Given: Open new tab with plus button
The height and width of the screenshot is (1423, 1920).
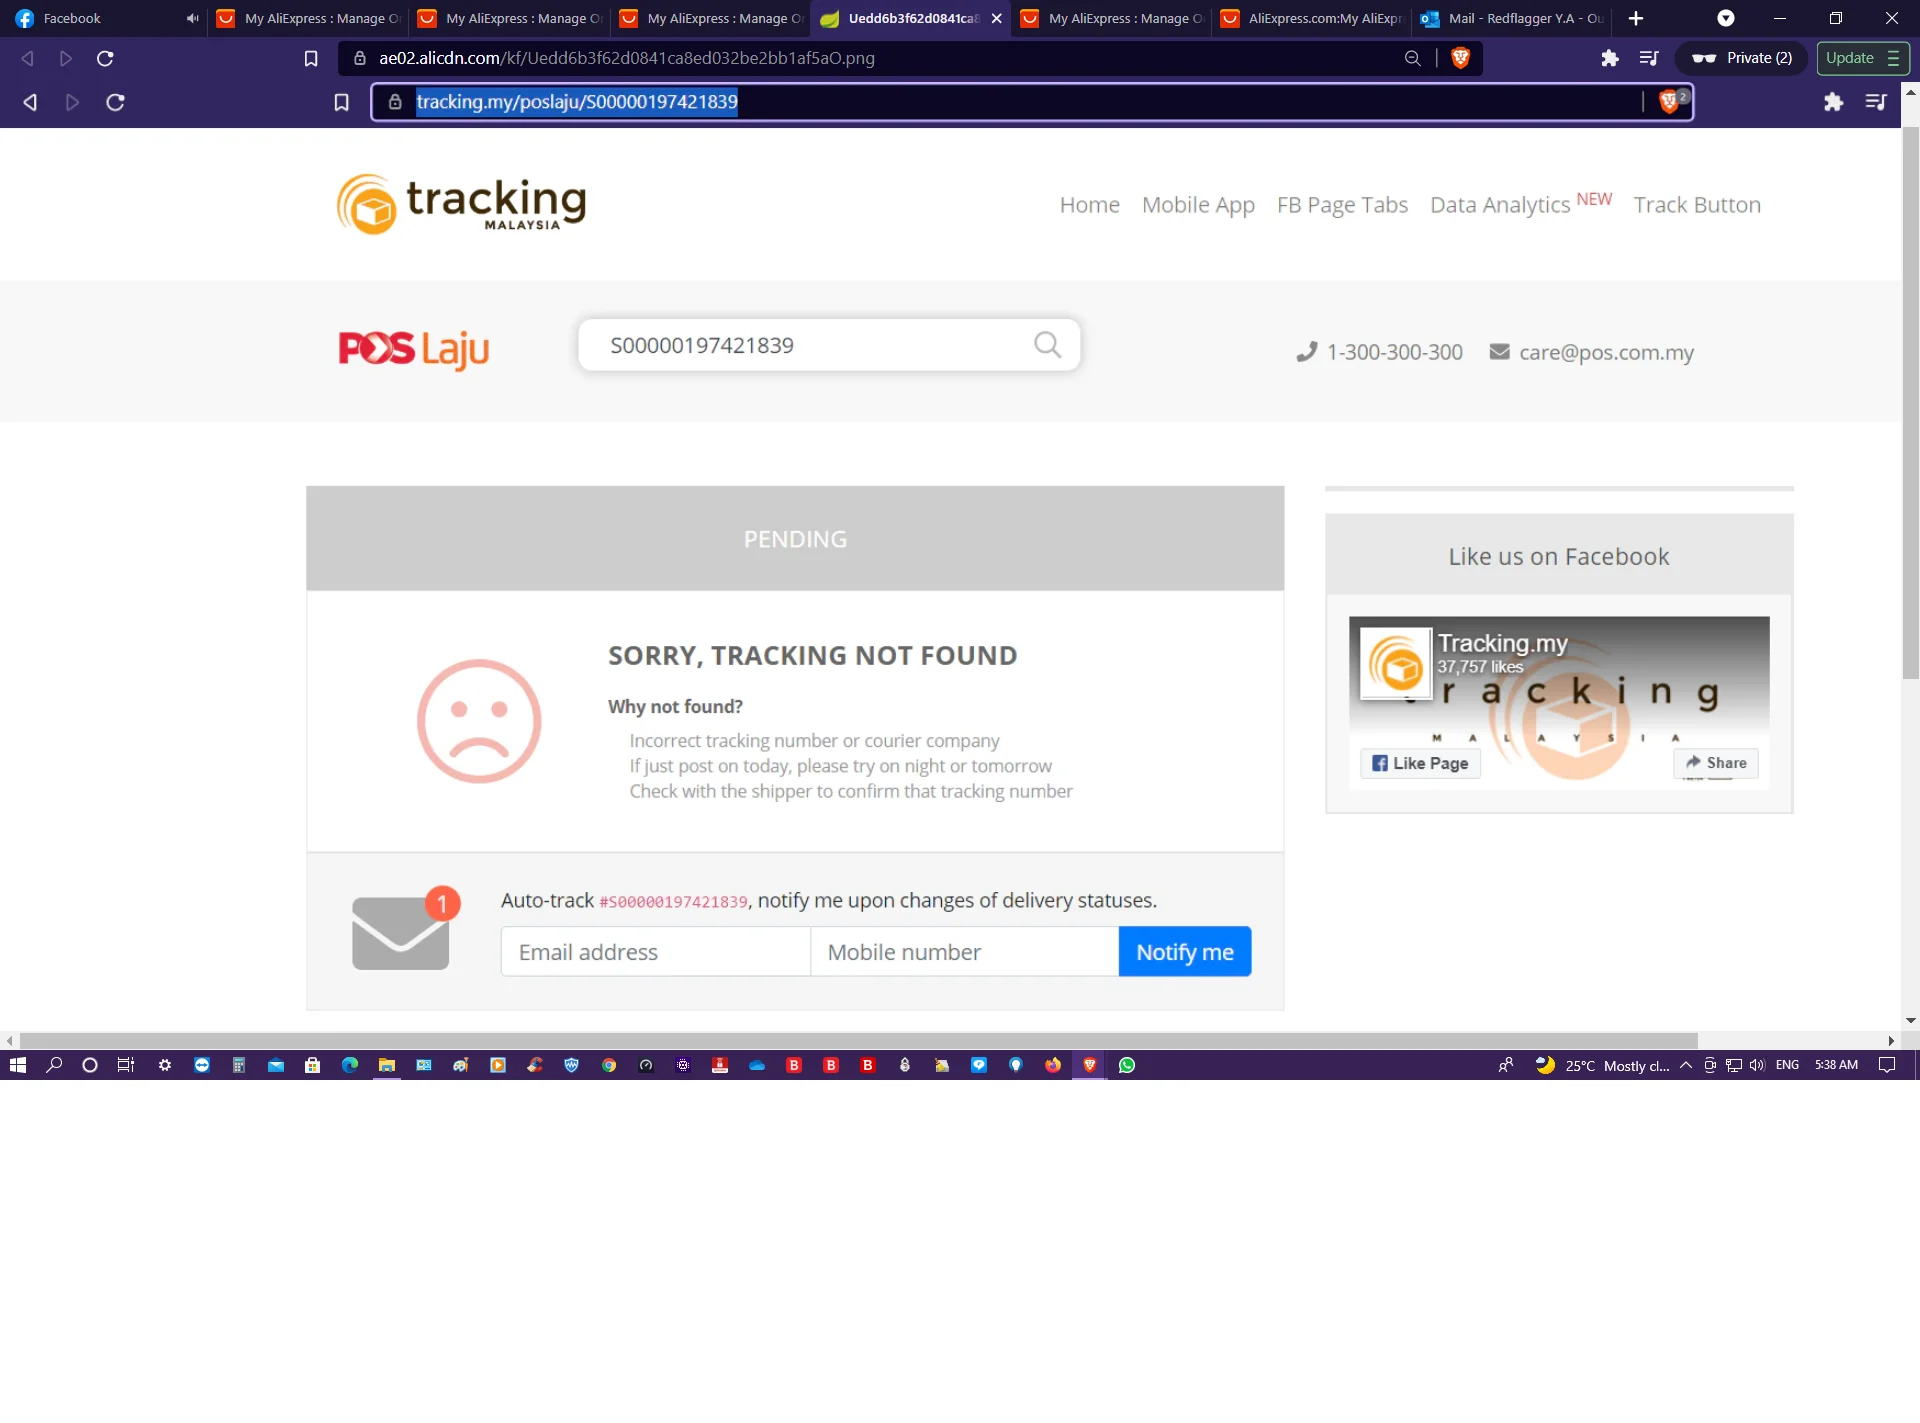Looking at the screenshot, I should 1636,18.
